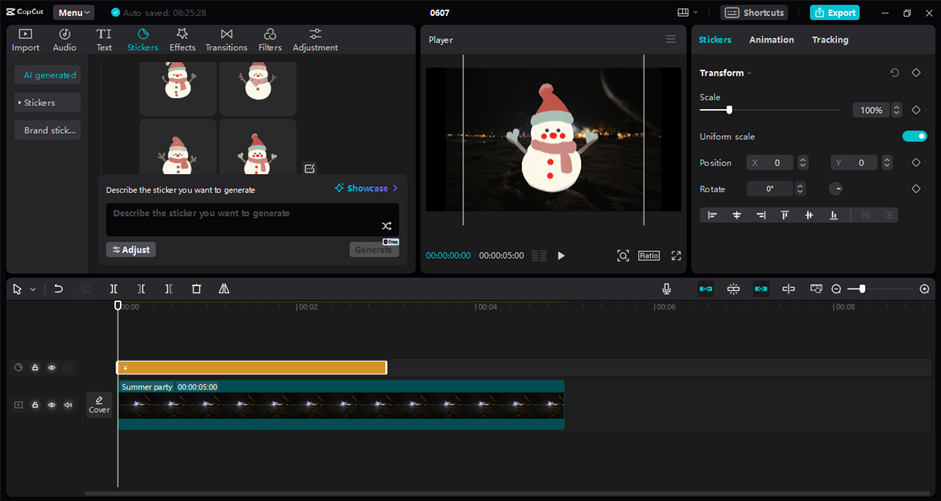Screen dimensions: 941x501
Task: Delete the selected clip
Action: [196, 289]
